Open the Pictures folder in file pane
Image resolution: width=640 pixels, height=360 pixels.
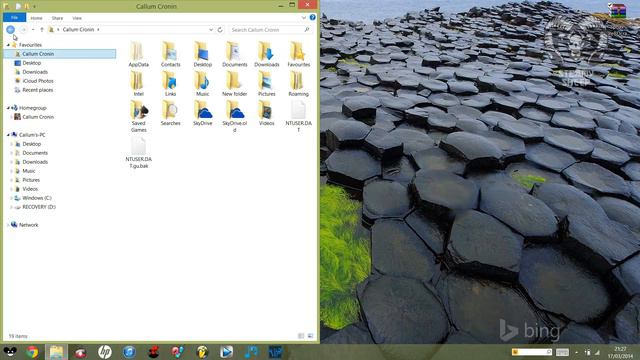point(267,83)
